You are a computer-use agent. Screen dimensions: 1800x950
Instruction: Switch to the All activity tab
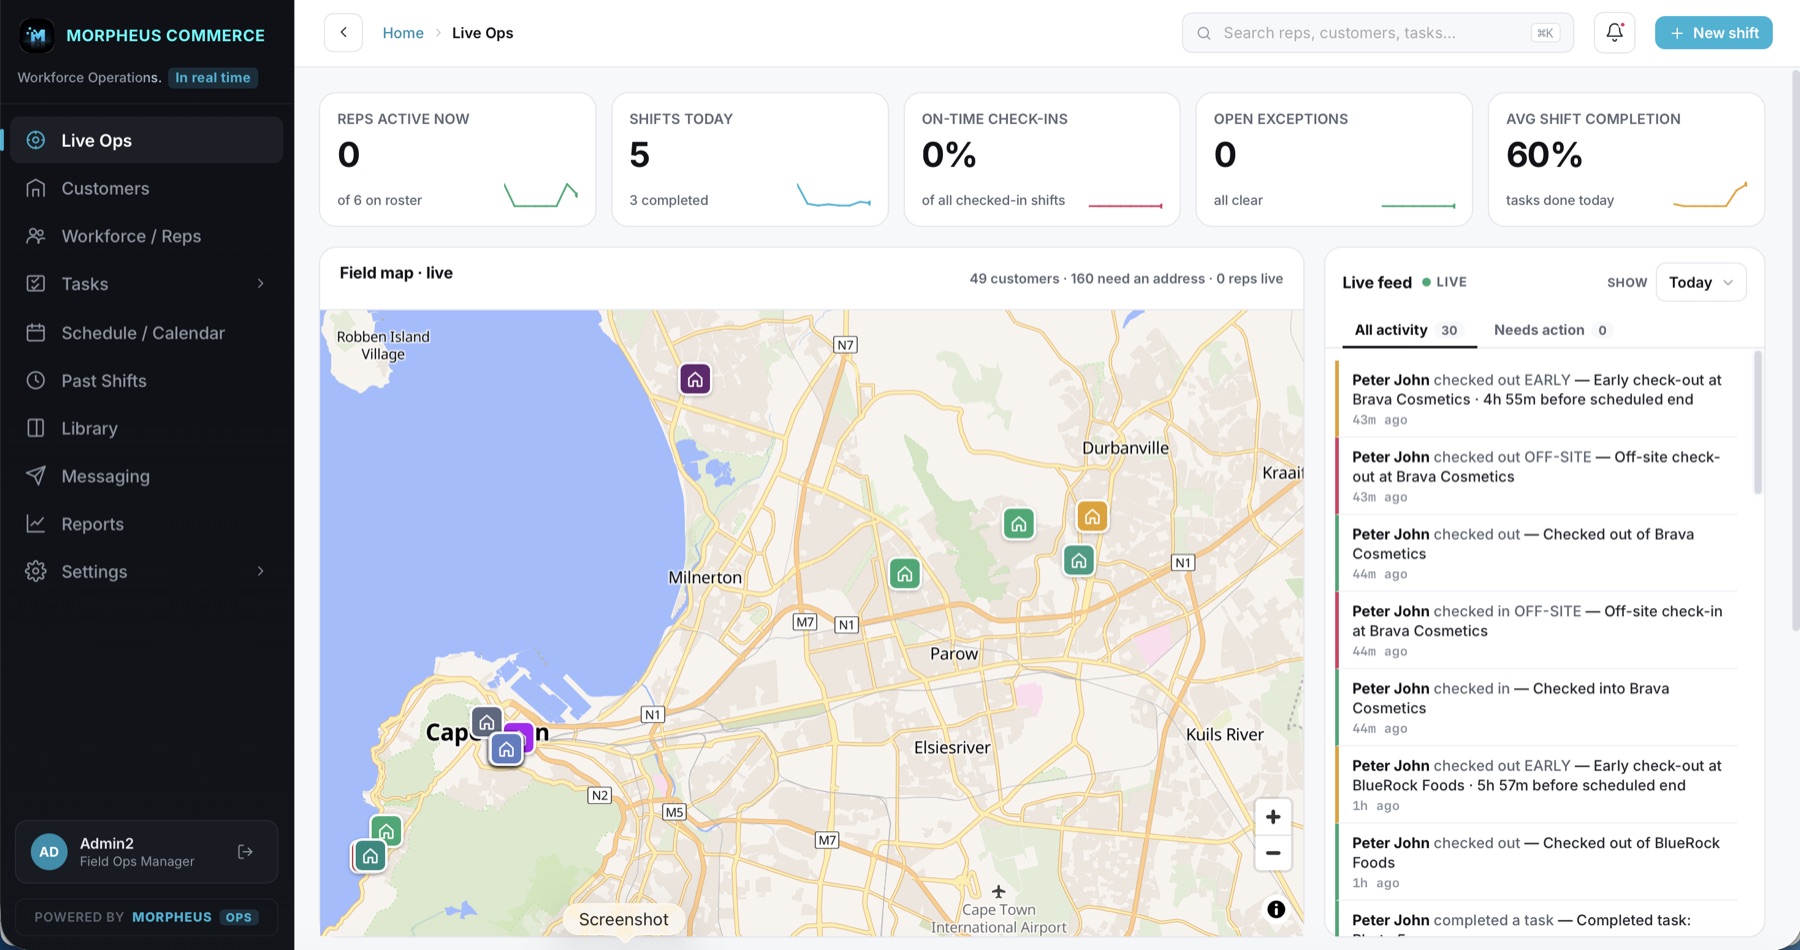click(1409, 330)
